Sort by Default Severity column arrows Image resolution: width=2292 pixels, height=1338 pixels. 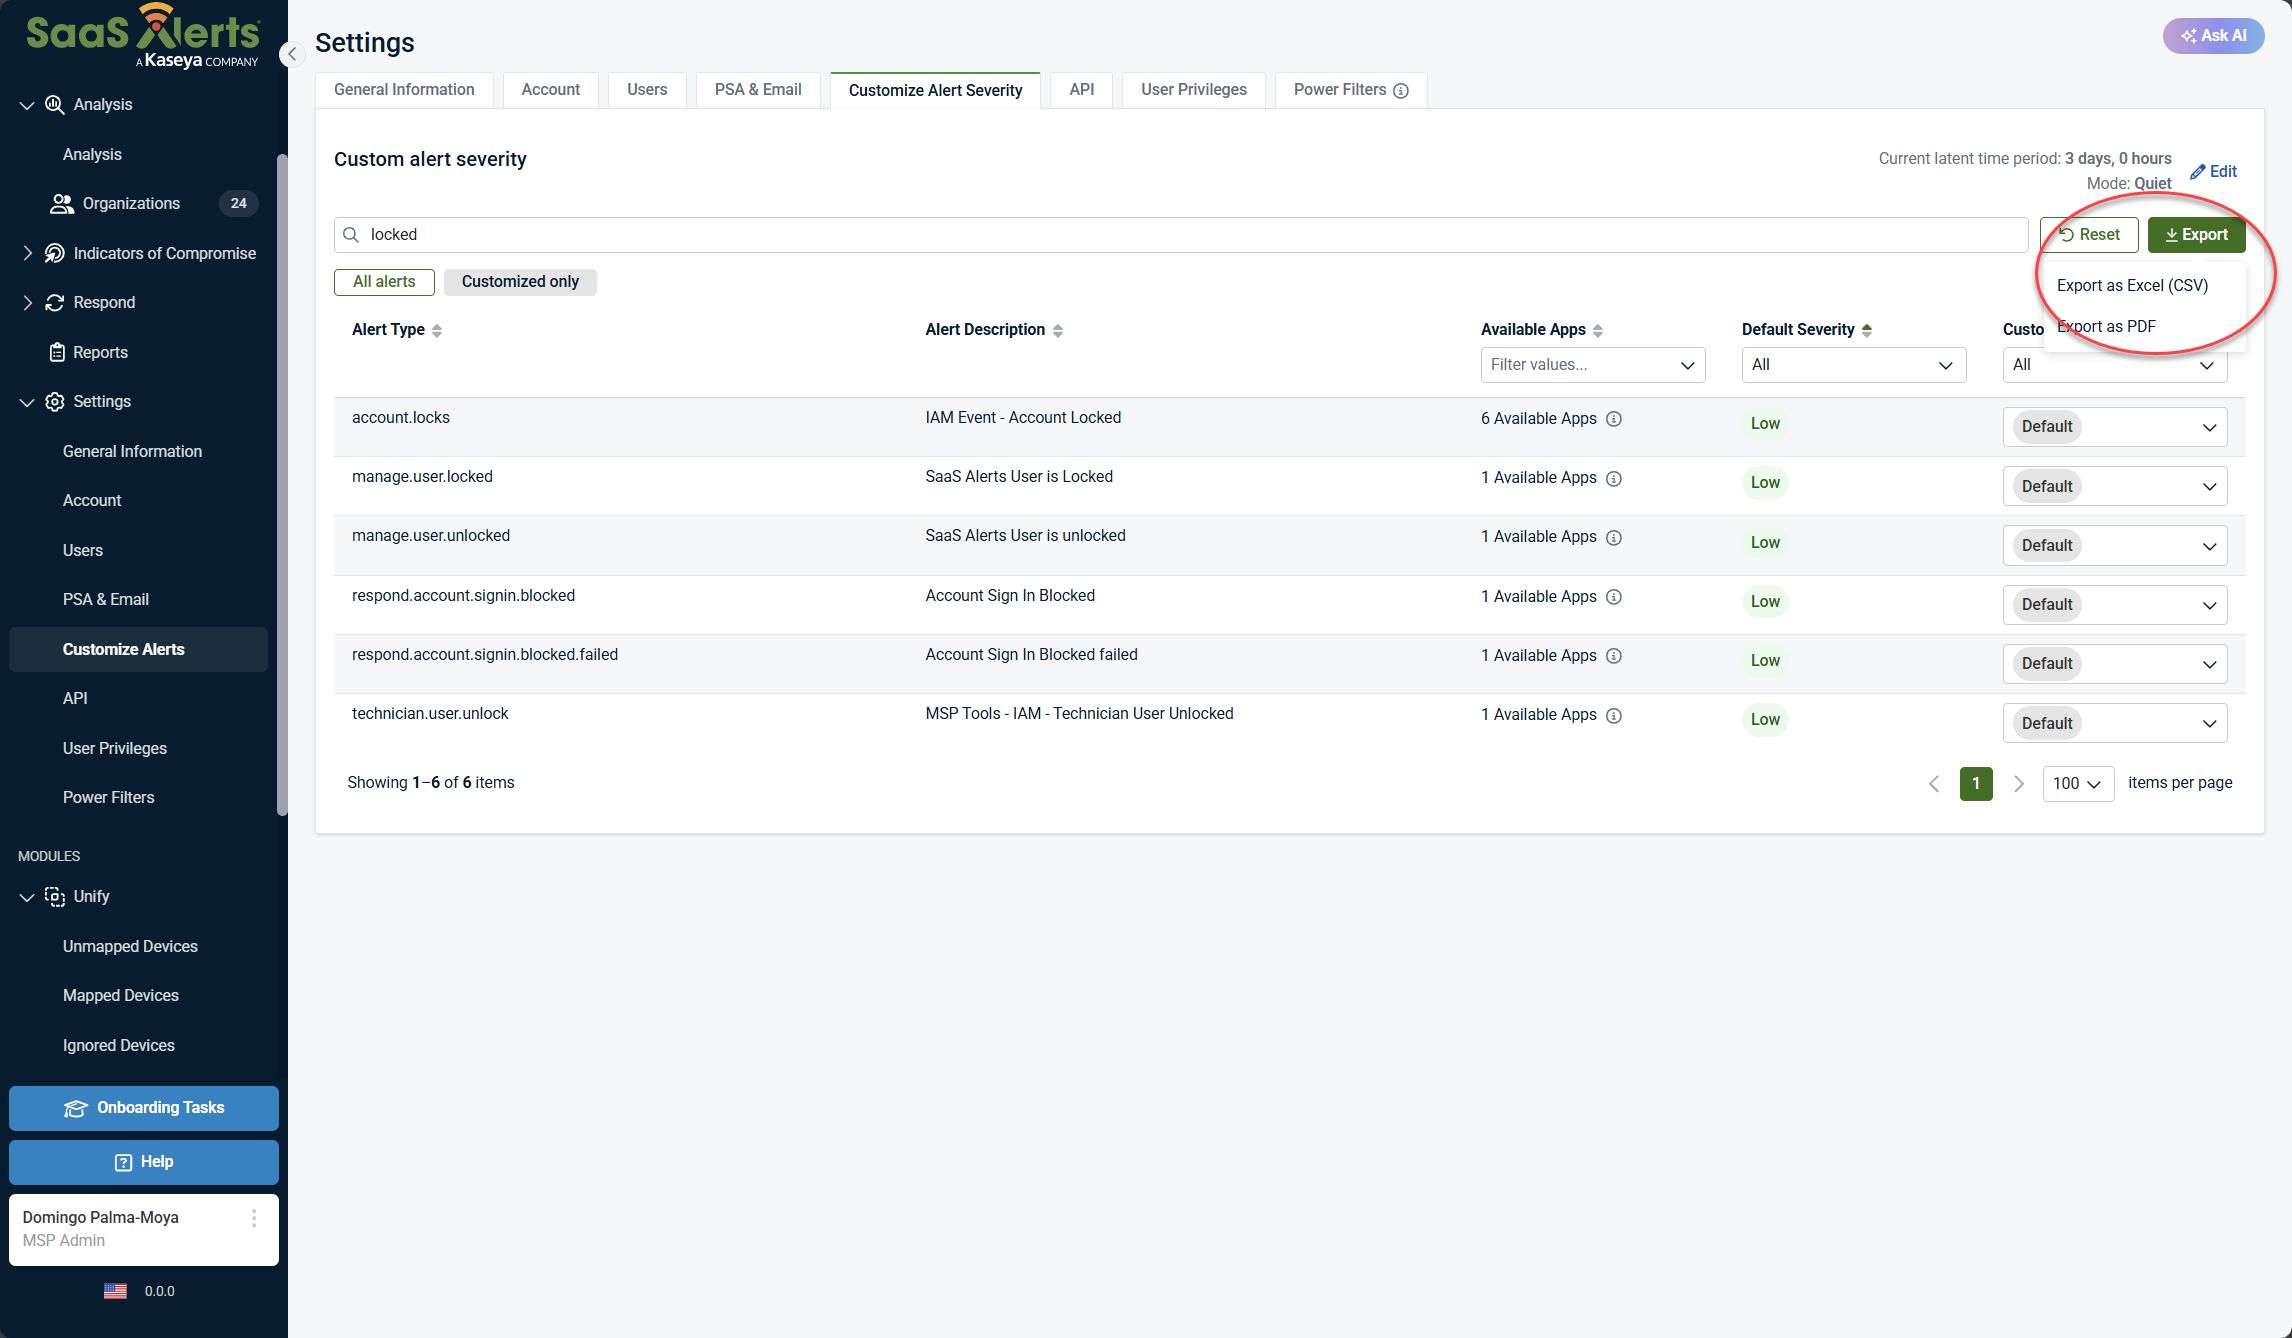(1867, 331)
